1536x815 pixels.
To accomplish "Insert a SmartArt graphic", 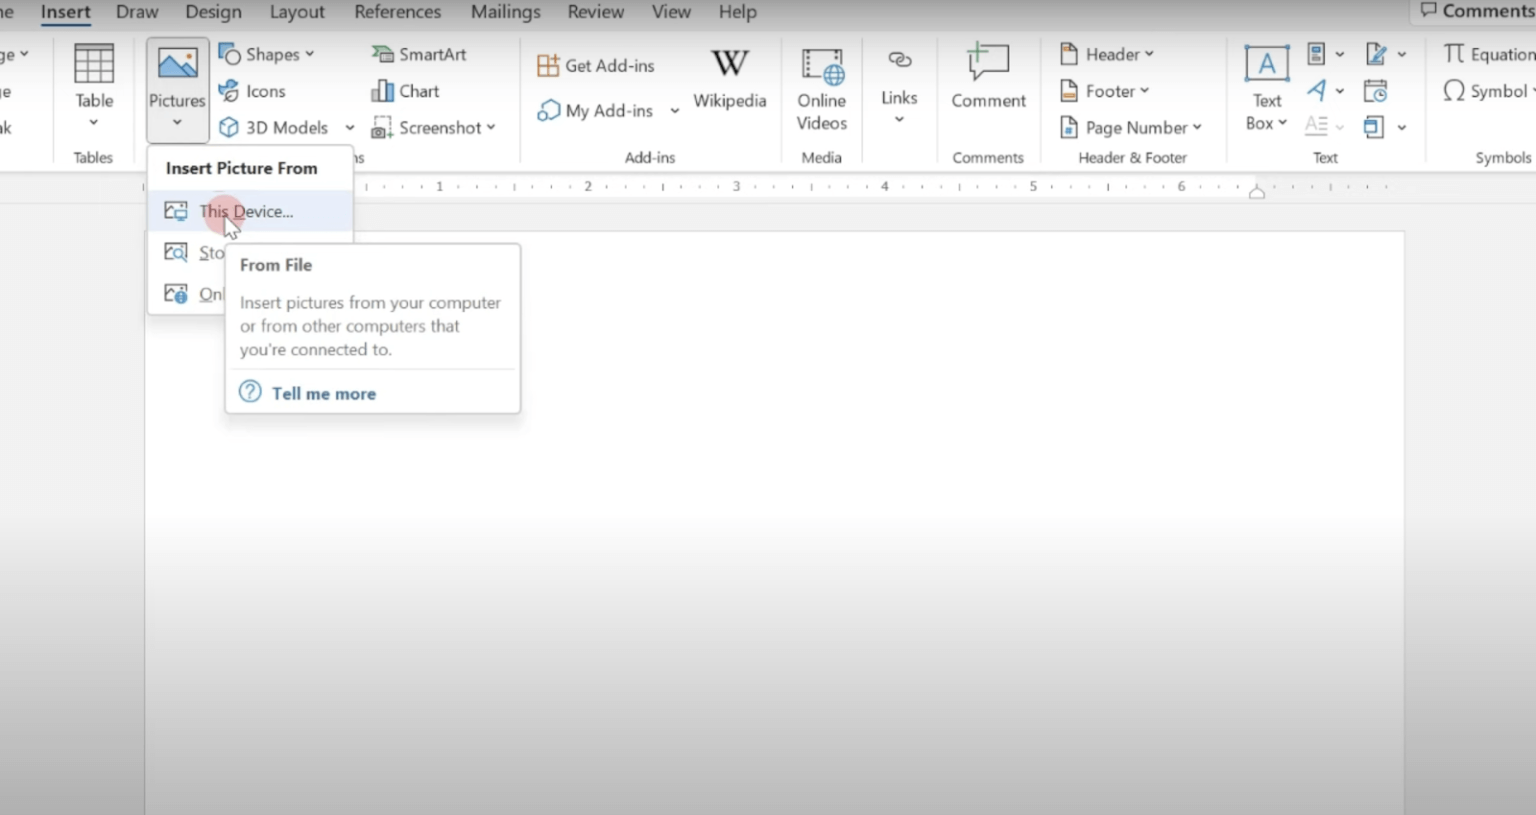I will (x=419, y=54).
